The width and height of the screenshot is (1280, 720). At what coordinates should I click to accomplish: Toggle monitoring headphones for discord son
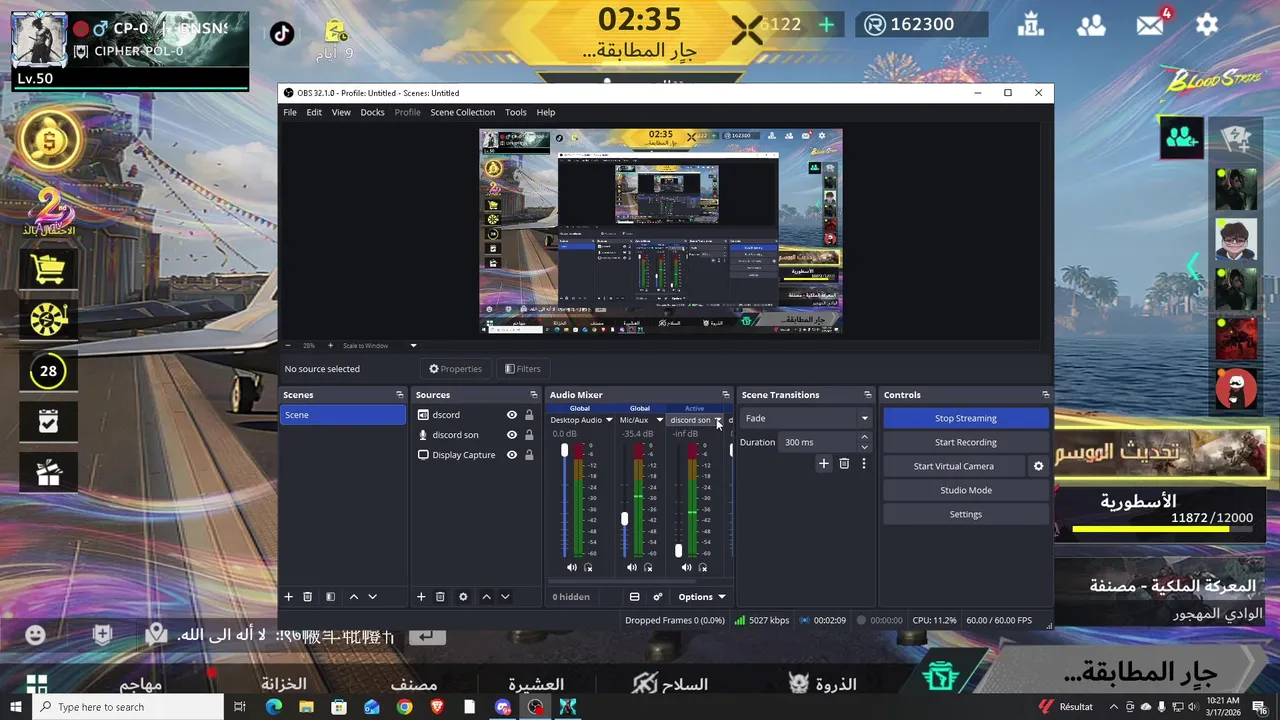click(702, 568)
